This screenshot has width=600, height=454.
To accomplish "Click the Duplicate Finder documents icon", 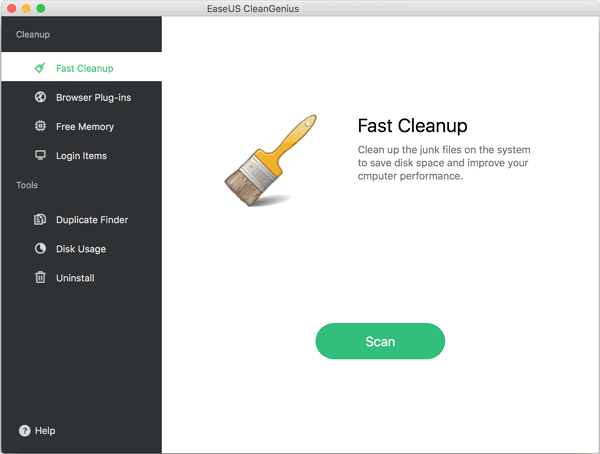I will click(40, 220).
